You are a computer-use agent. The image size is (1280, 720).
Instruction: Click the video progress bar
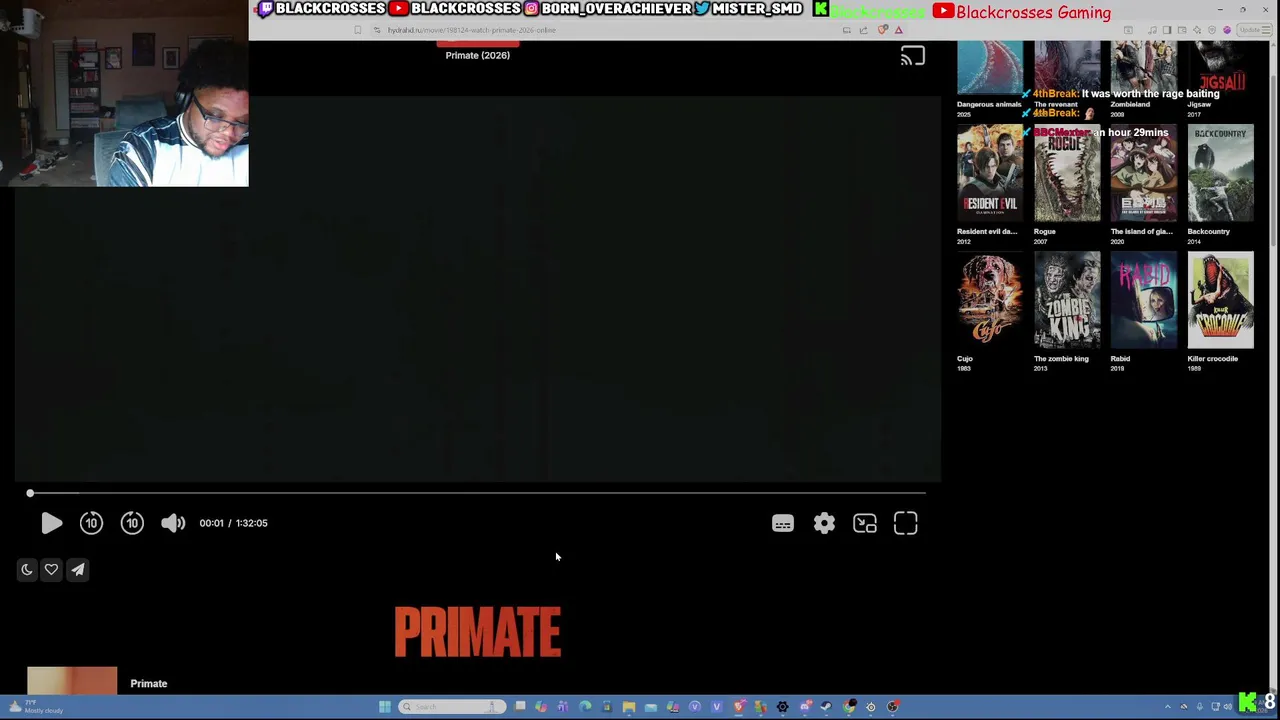coord(478,493)
